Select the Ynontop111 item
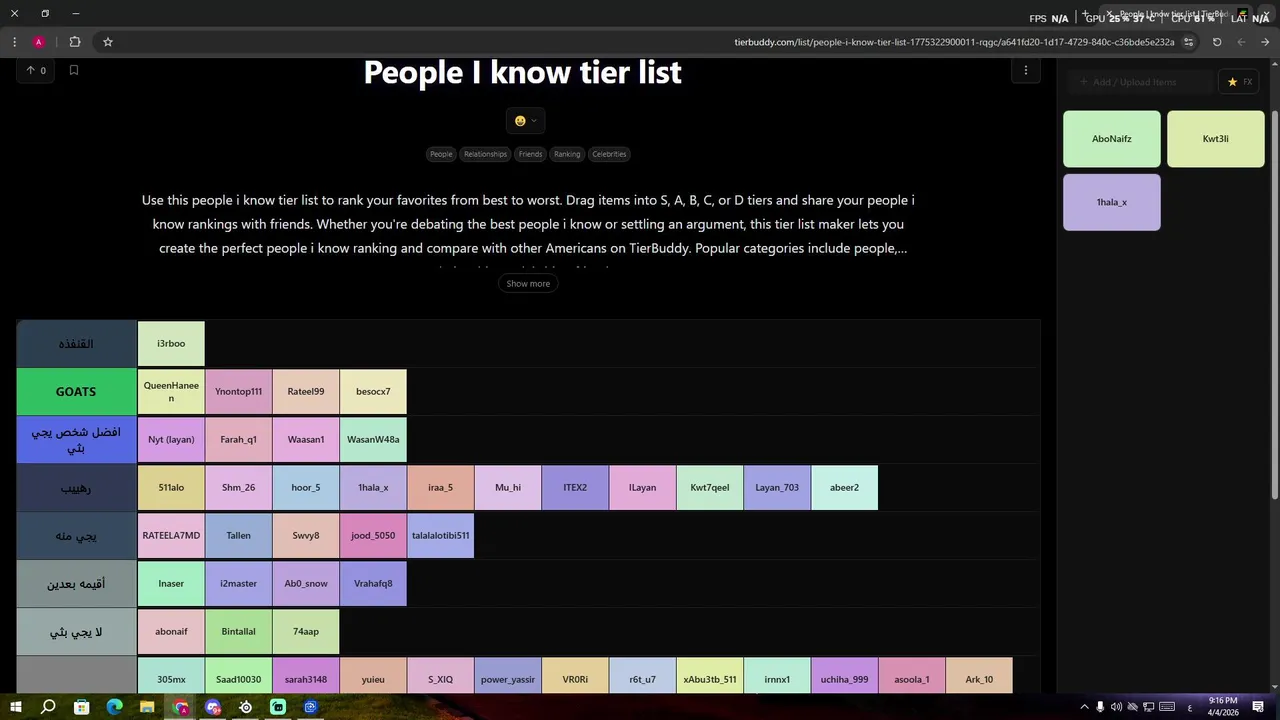This screenshot has height=720, width=1280. 238,392
